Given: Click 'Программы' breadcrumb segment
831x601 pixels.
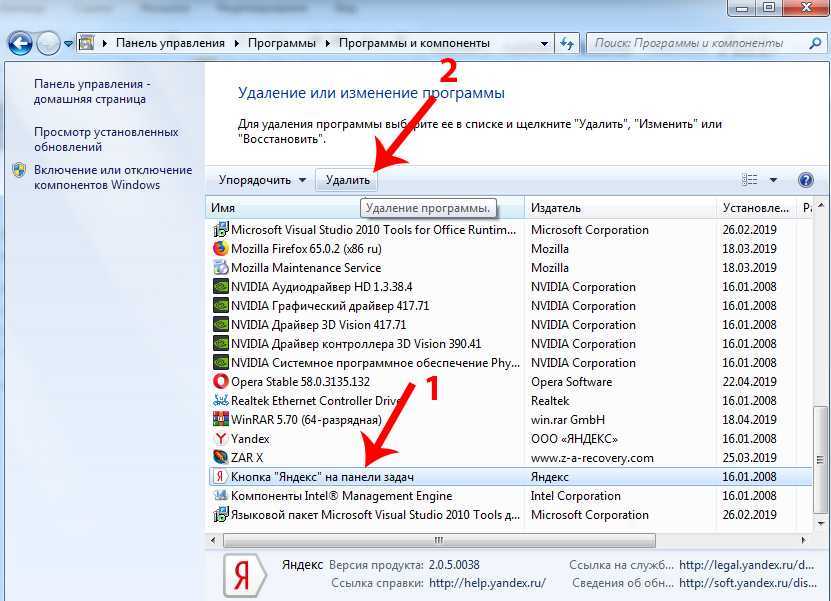Looking at the screenshot, I should tap(281, 43).
